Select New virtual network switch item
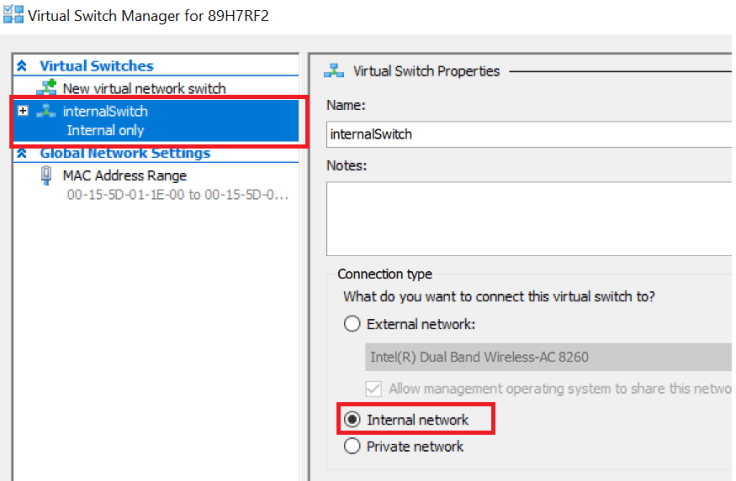 pyautogui.click(x=144, y=89)
